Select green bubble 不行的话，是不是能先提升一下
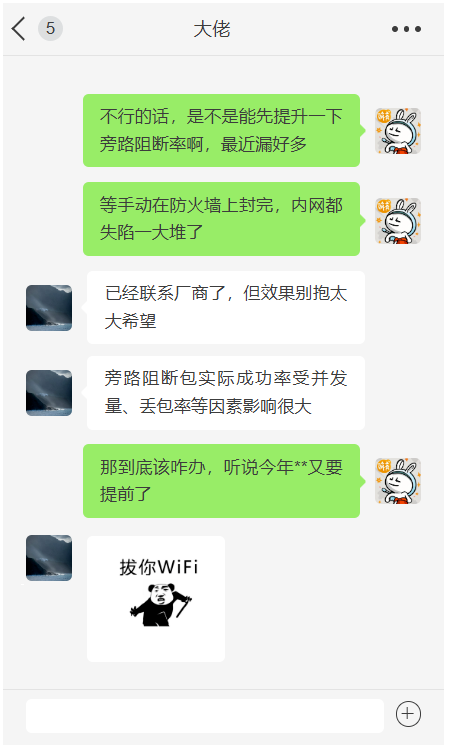The width and height of the screenshot is (449, 747). (x=221, y=130)
